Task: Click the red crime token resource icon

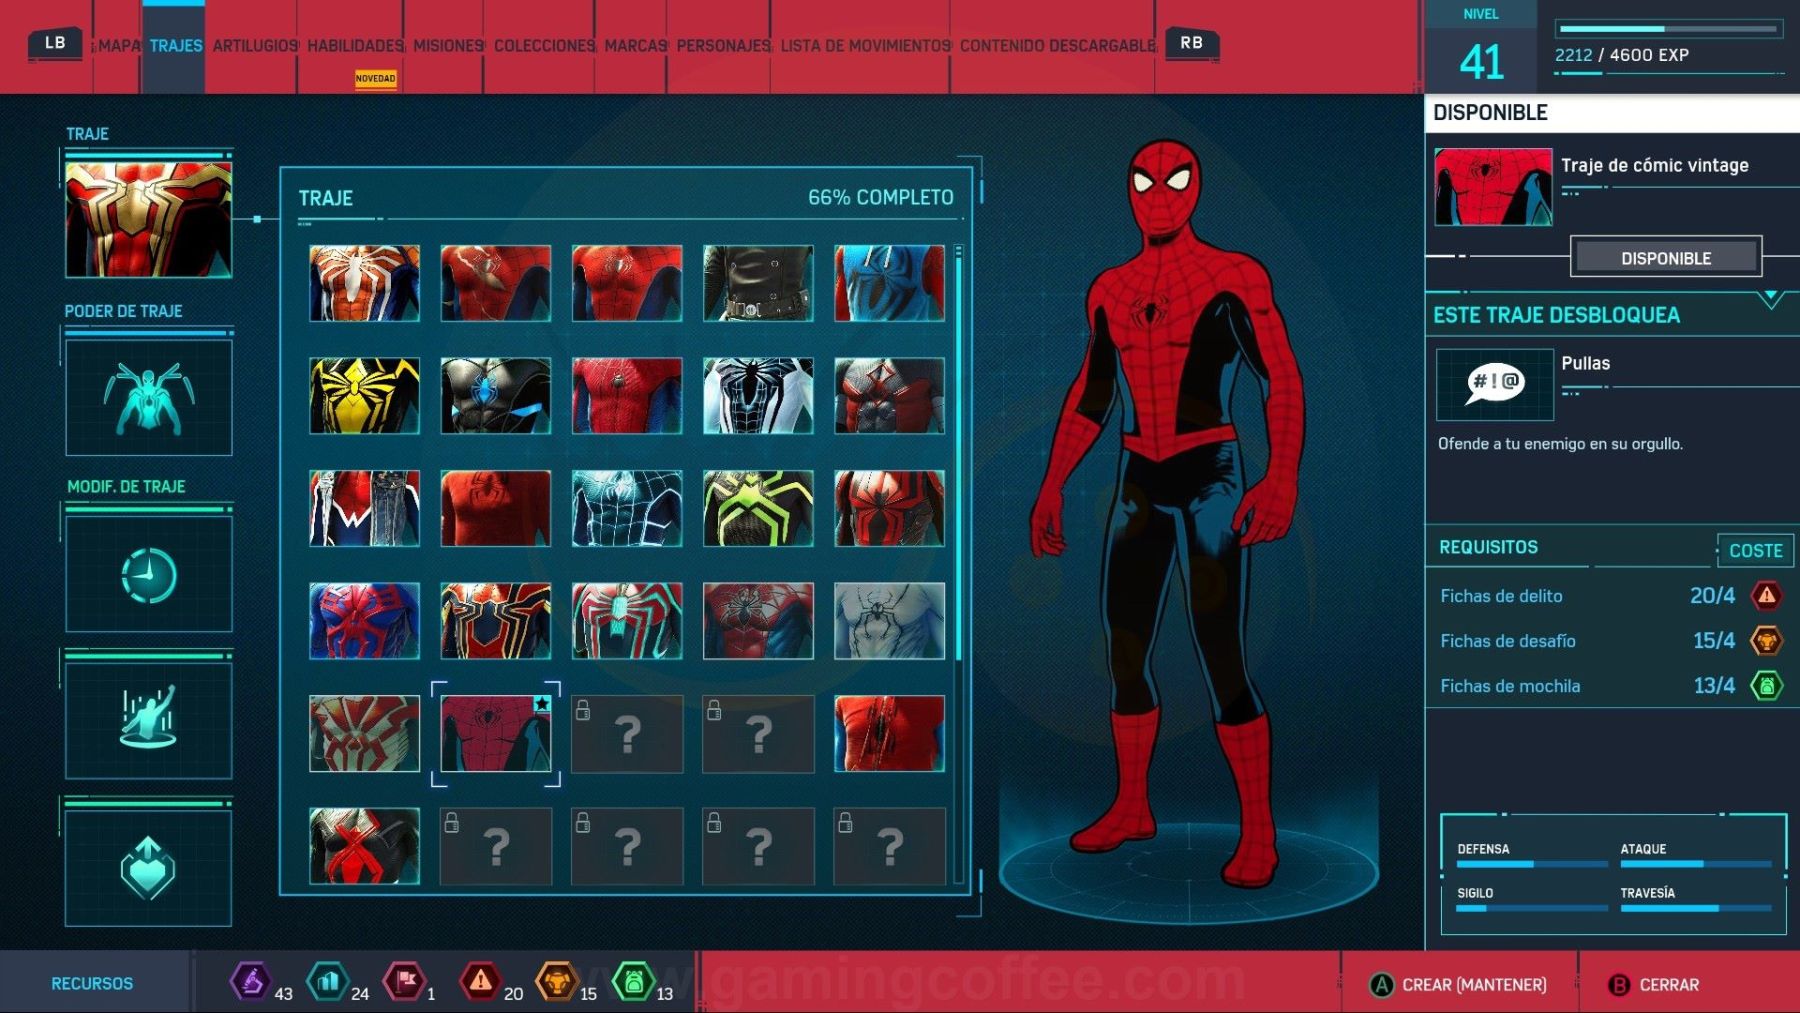Action: click(x=481, y=982)
